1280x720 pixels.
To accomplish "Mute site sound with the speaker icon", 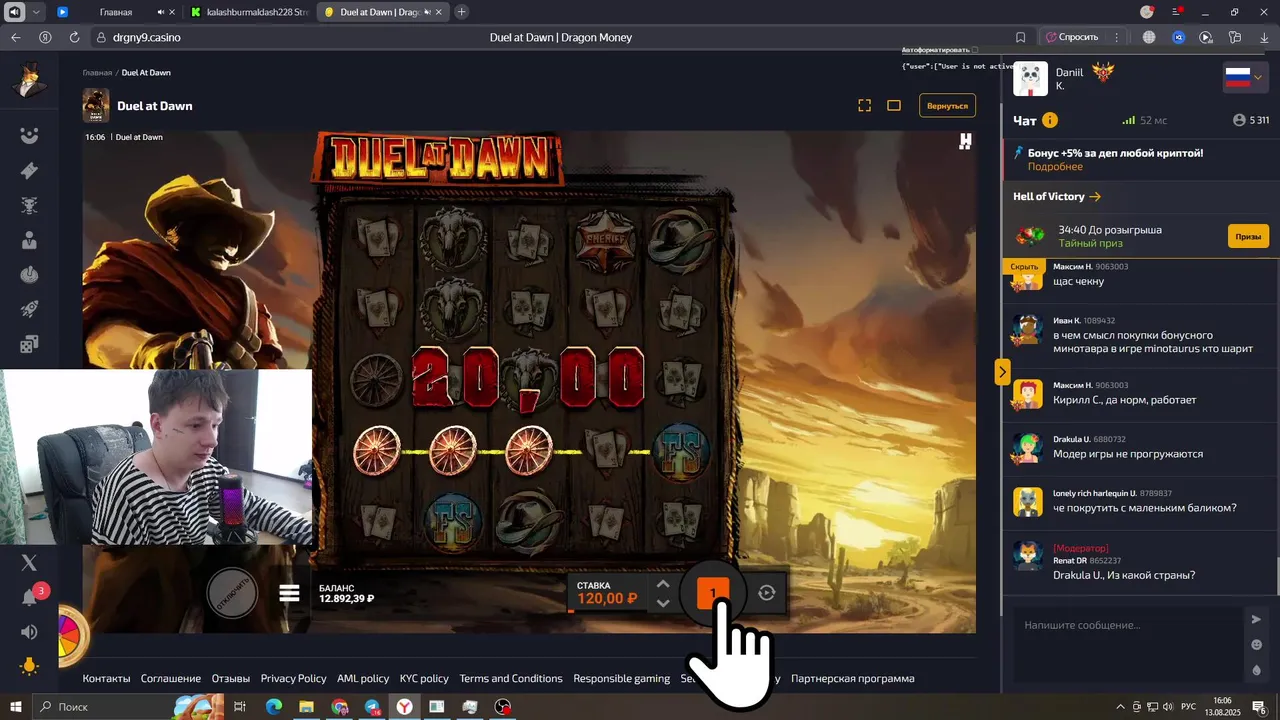I will [x=29, y=632].
